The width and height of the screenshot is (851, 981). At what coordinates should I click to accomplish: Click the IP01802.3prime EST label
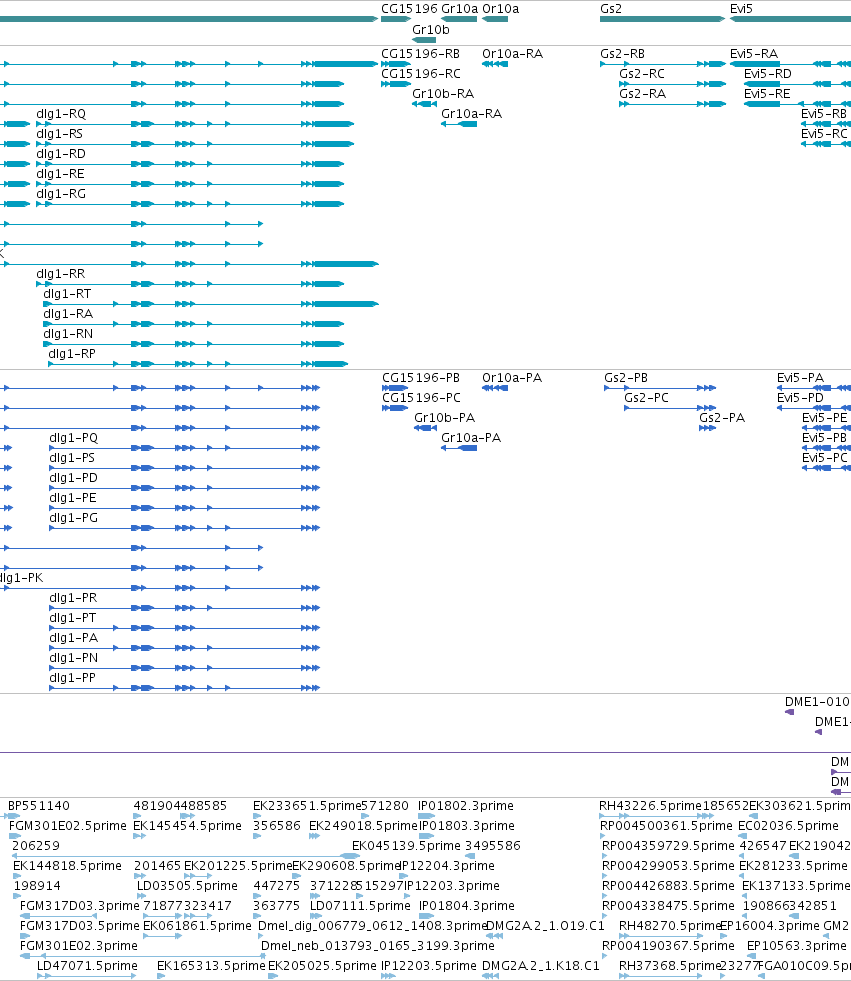click(x=466, y=806)
